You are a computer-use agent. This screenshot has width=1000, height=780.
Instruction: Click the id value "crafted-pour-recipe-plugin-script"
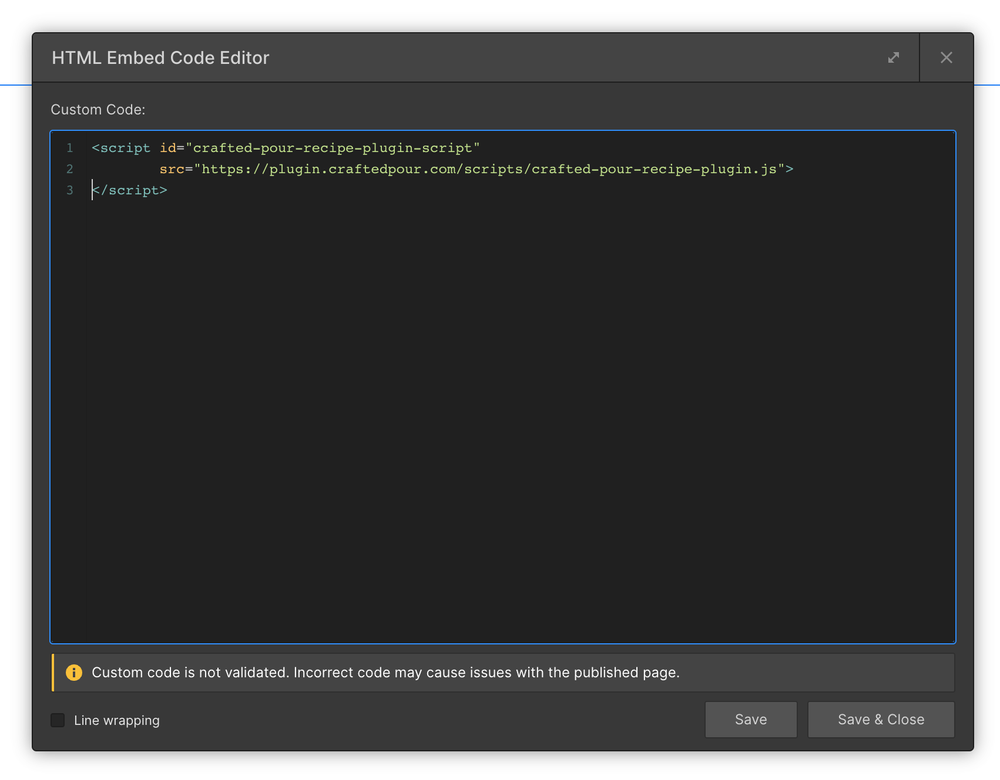(x=332, y=148)
